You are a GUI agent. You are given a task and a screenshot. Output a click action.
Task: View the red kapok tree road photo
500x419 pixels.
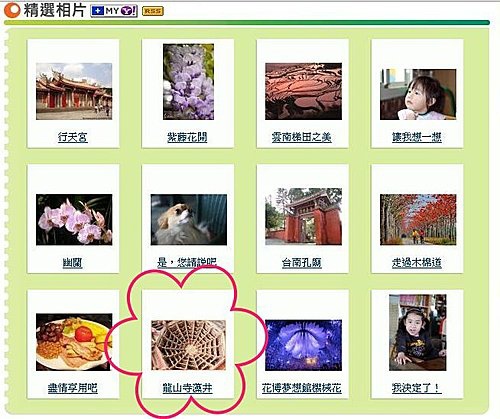pyautogui.click(x=418, y=220)
